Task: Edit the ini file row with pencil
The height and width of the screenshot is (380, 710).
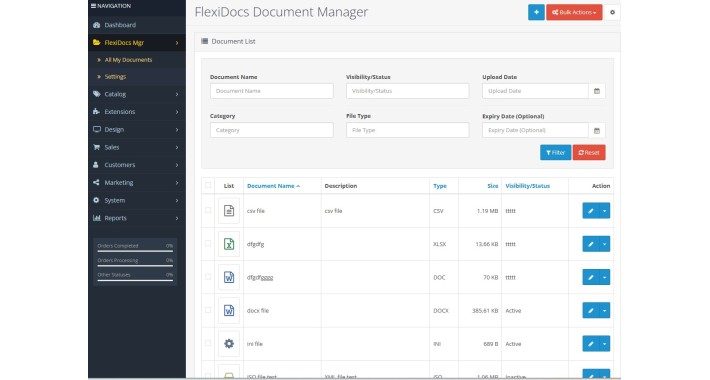Action: [x=590, y=344]
